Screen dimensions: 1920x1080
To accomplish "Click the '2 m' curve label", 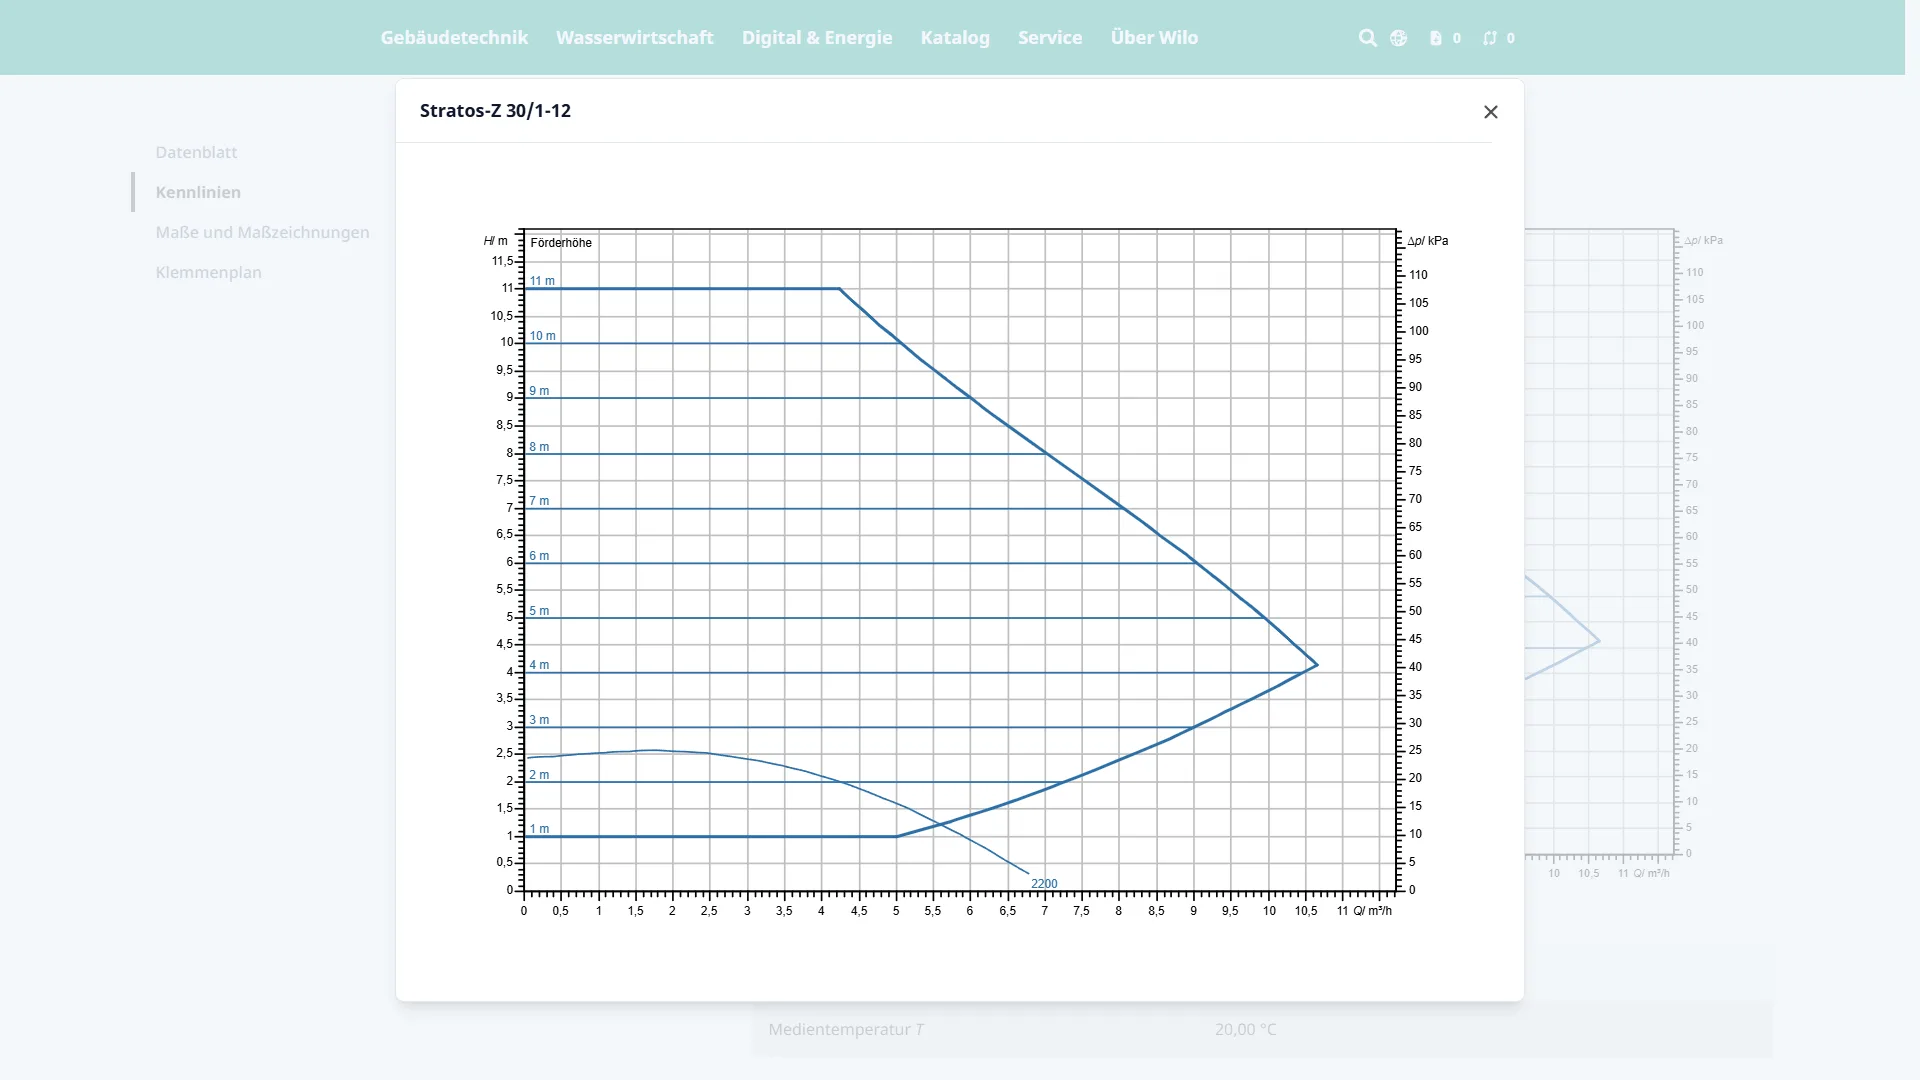I will 539,775.
